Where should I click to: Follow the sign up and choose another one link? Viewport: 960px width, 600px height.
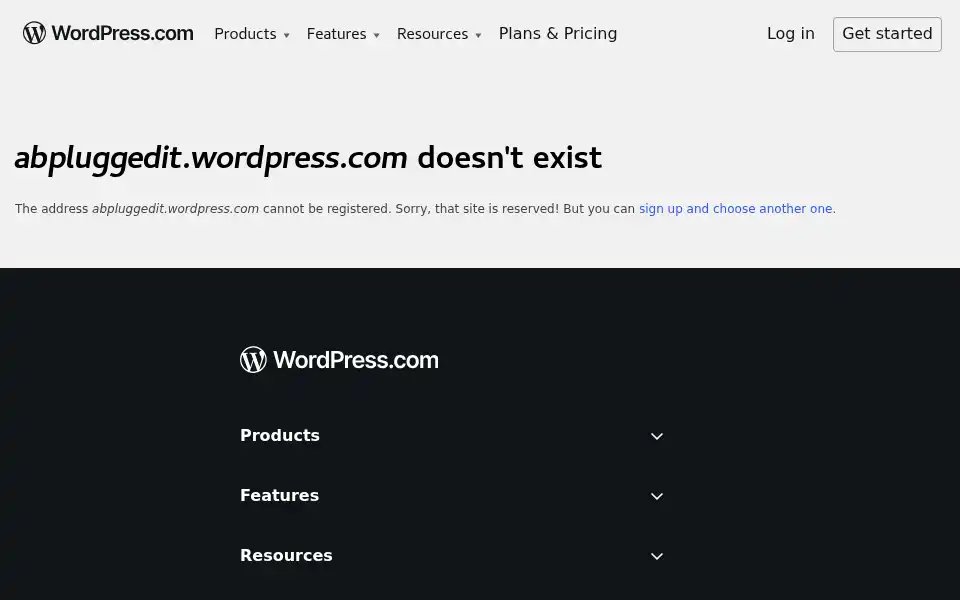[x=735, y=209]
